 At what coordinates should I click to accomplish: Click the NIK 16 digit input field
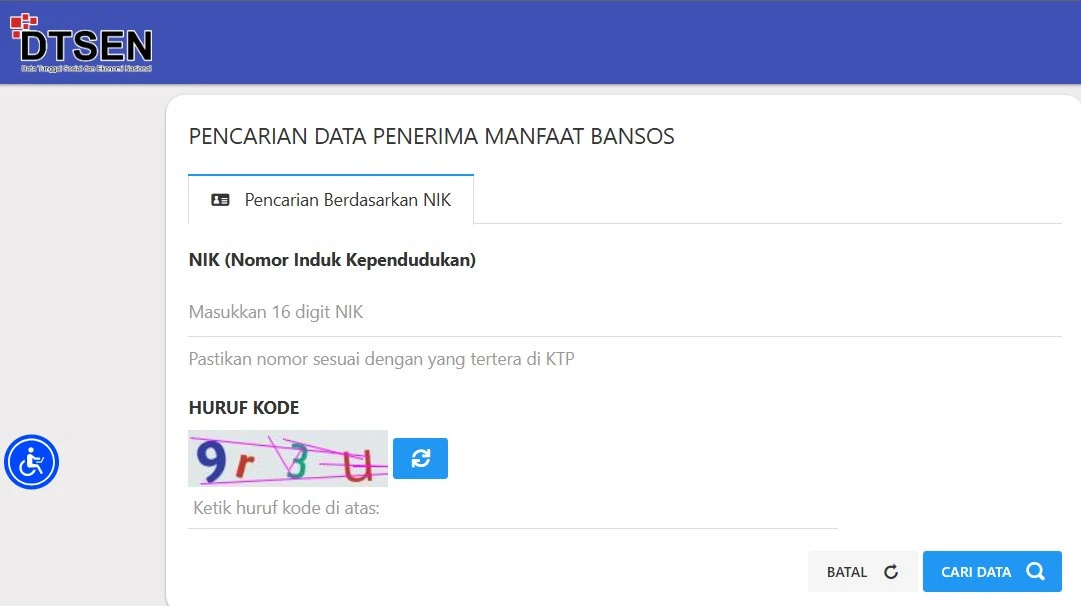click(x=625, y=312)
